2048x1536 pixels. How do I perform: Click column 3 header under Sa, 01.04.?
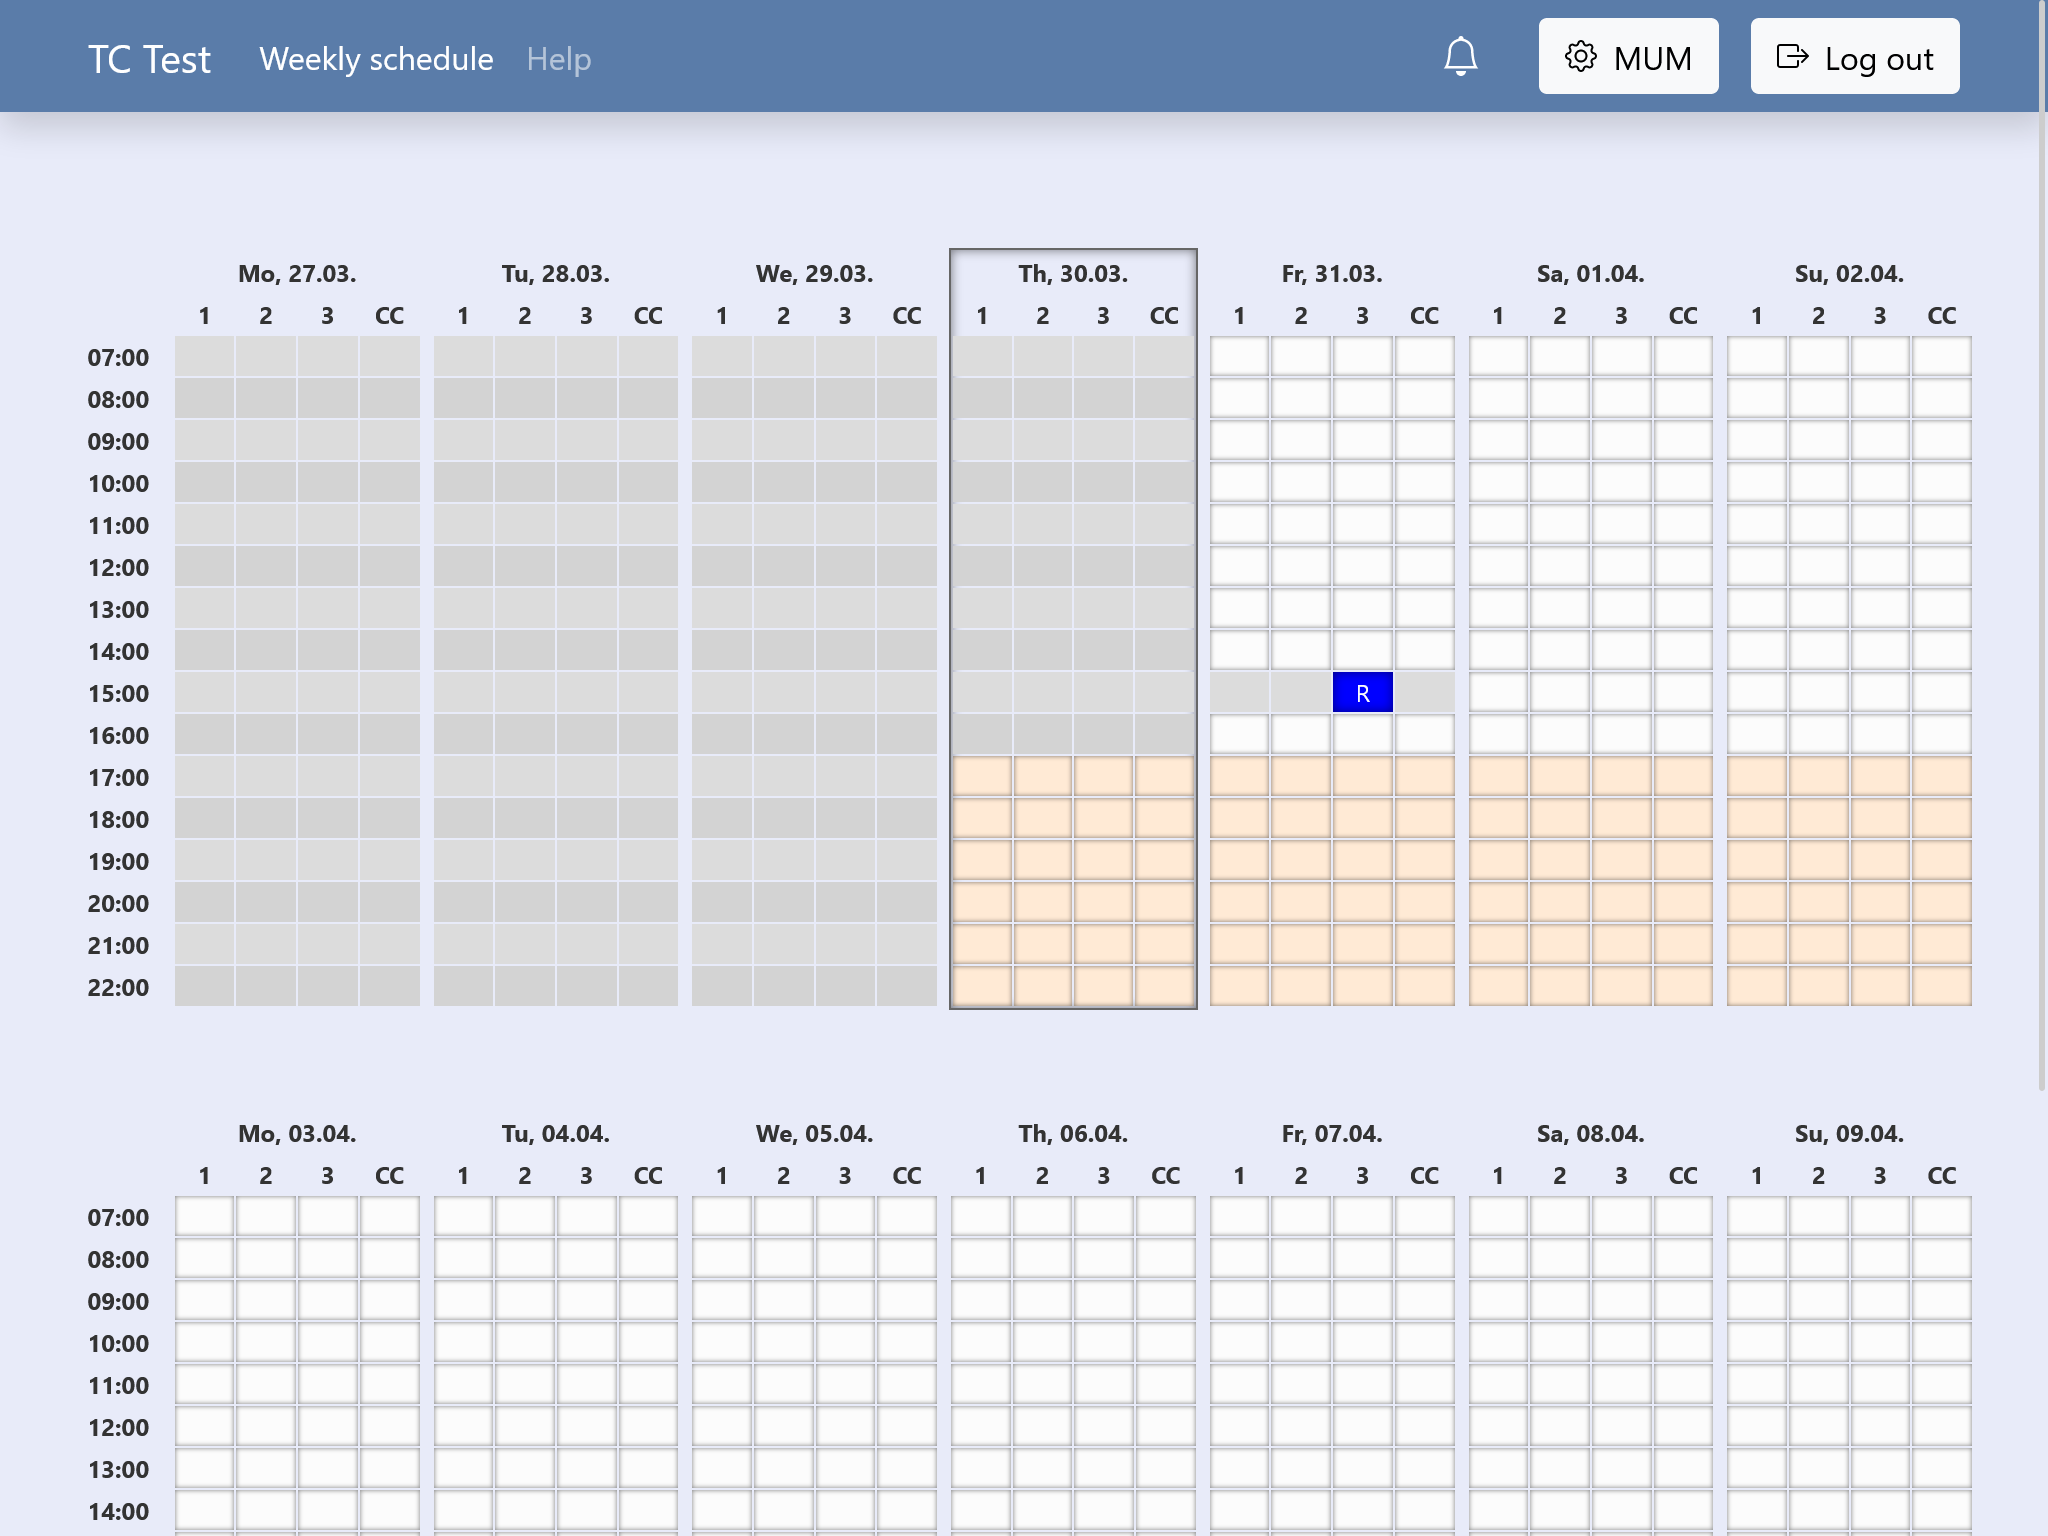pos(1621,316)
